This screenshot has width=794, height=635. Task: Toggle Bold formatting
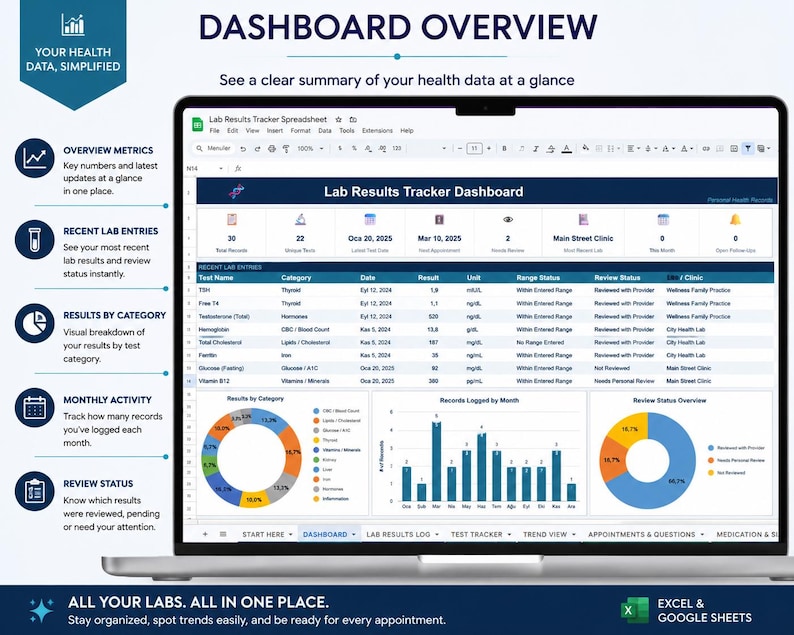(504, 148)
